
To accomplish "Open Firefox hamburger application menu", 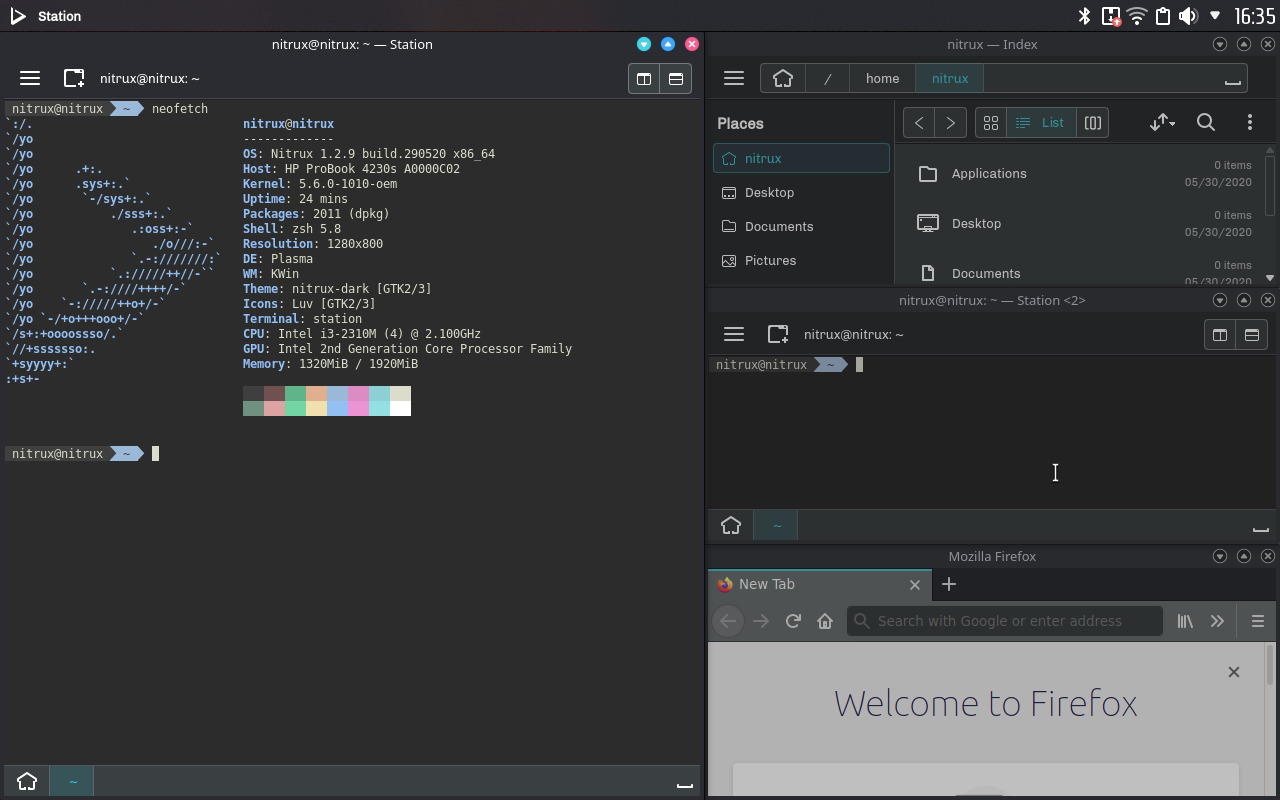I will (1258, 621).
